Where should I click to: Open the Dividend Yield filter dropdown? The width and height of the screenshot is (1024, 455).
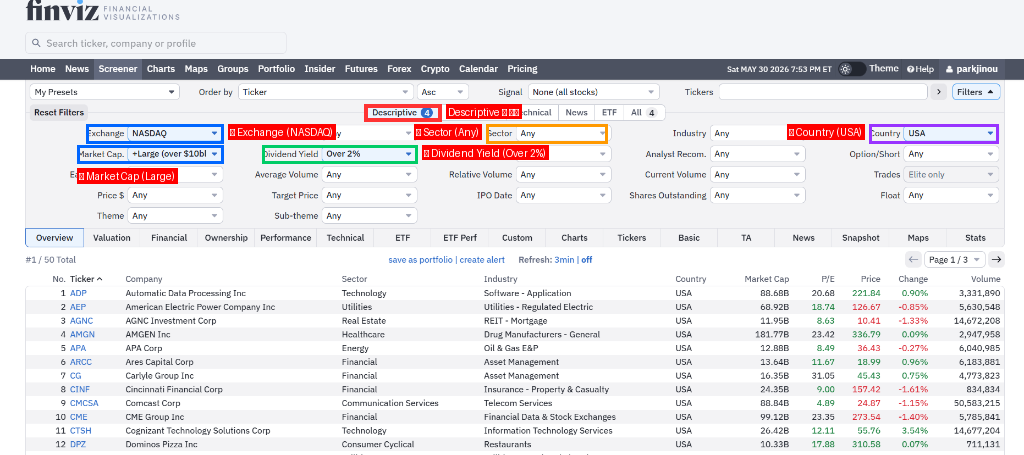coord(370,154)
